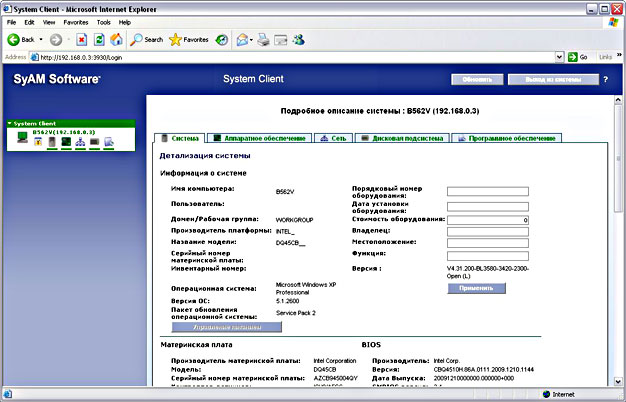Click the Владелец input field
626x402 pixels.
point(488,230)
